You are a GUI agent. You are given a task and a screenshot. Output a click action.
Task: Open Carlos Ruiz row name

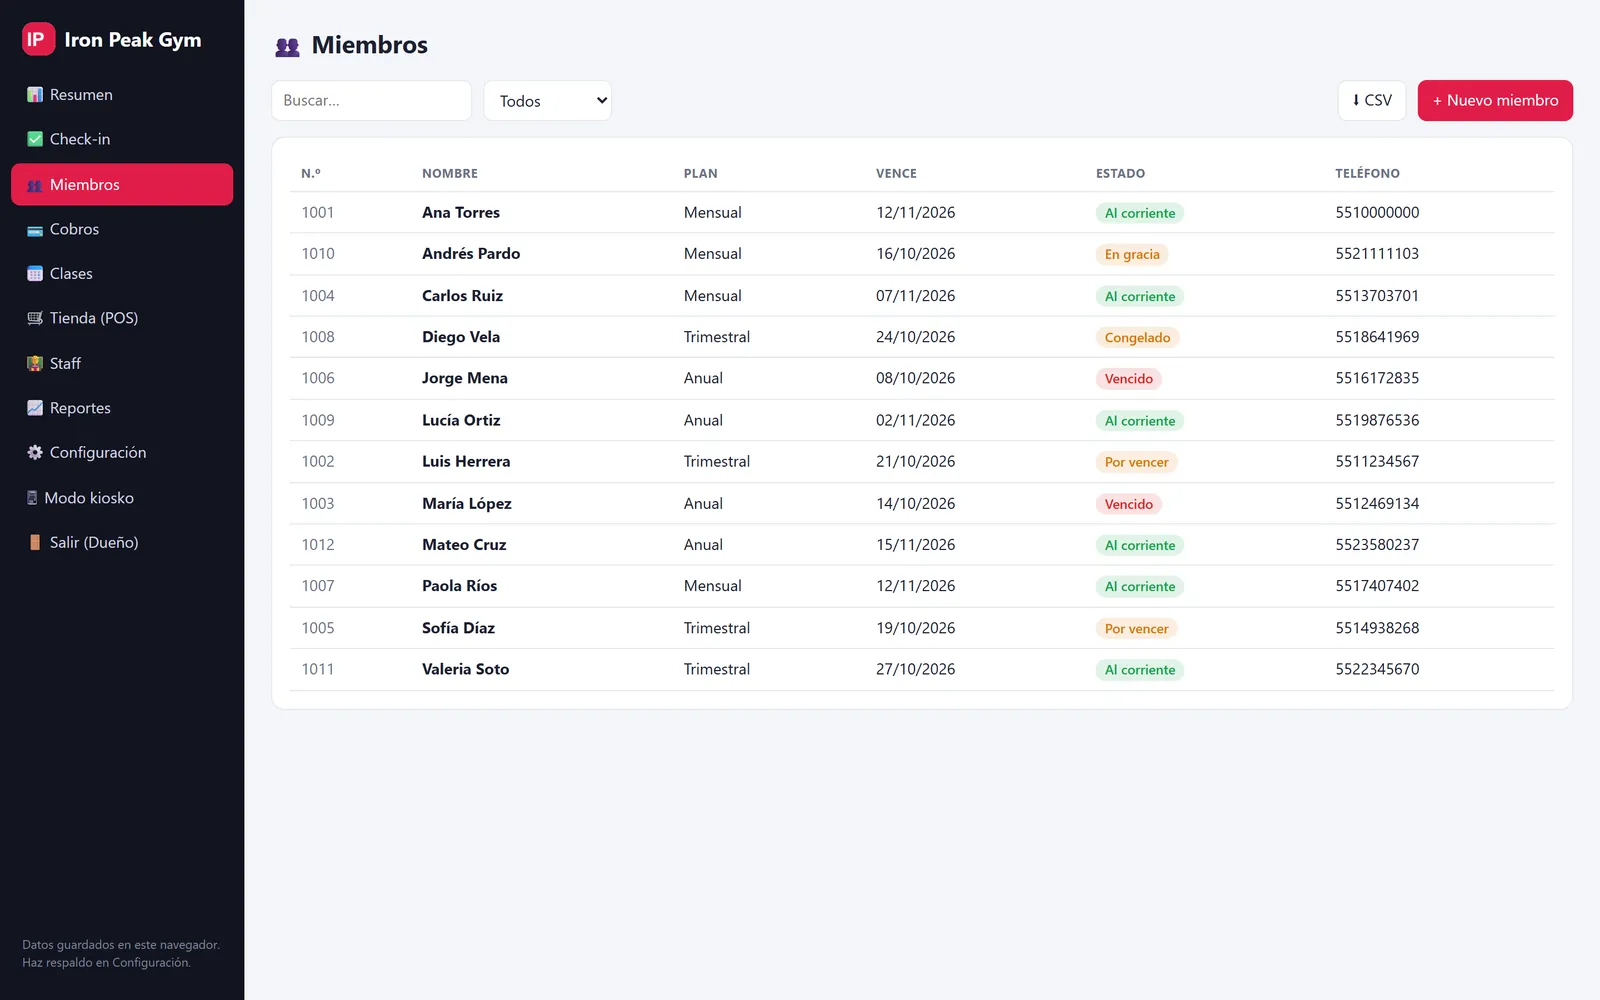pyautogui.click(x=462, y=295)
